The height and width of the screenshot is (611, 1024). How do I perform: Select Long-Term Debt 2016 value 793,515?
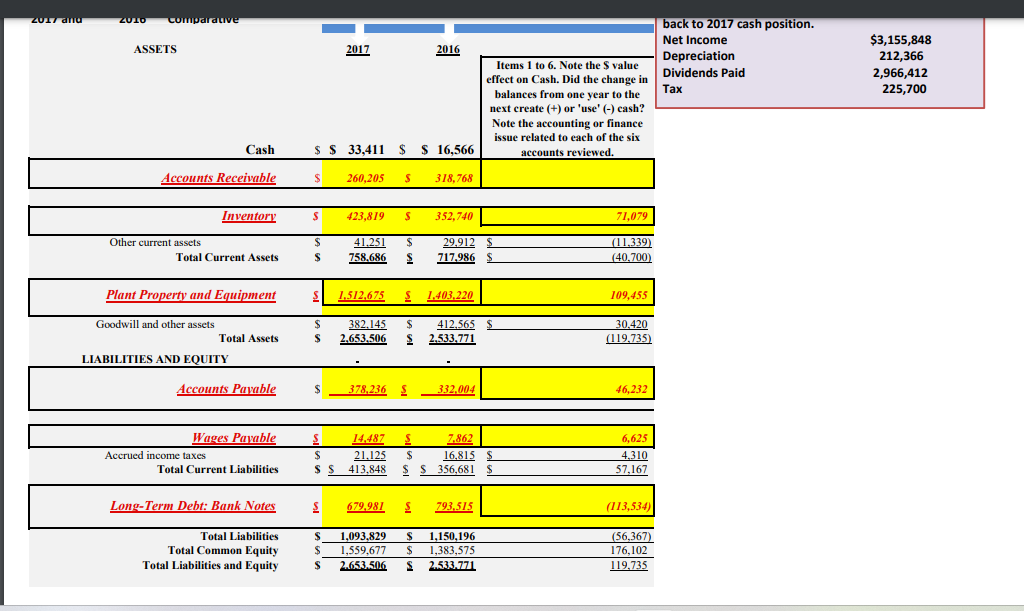tap(454, 506)
